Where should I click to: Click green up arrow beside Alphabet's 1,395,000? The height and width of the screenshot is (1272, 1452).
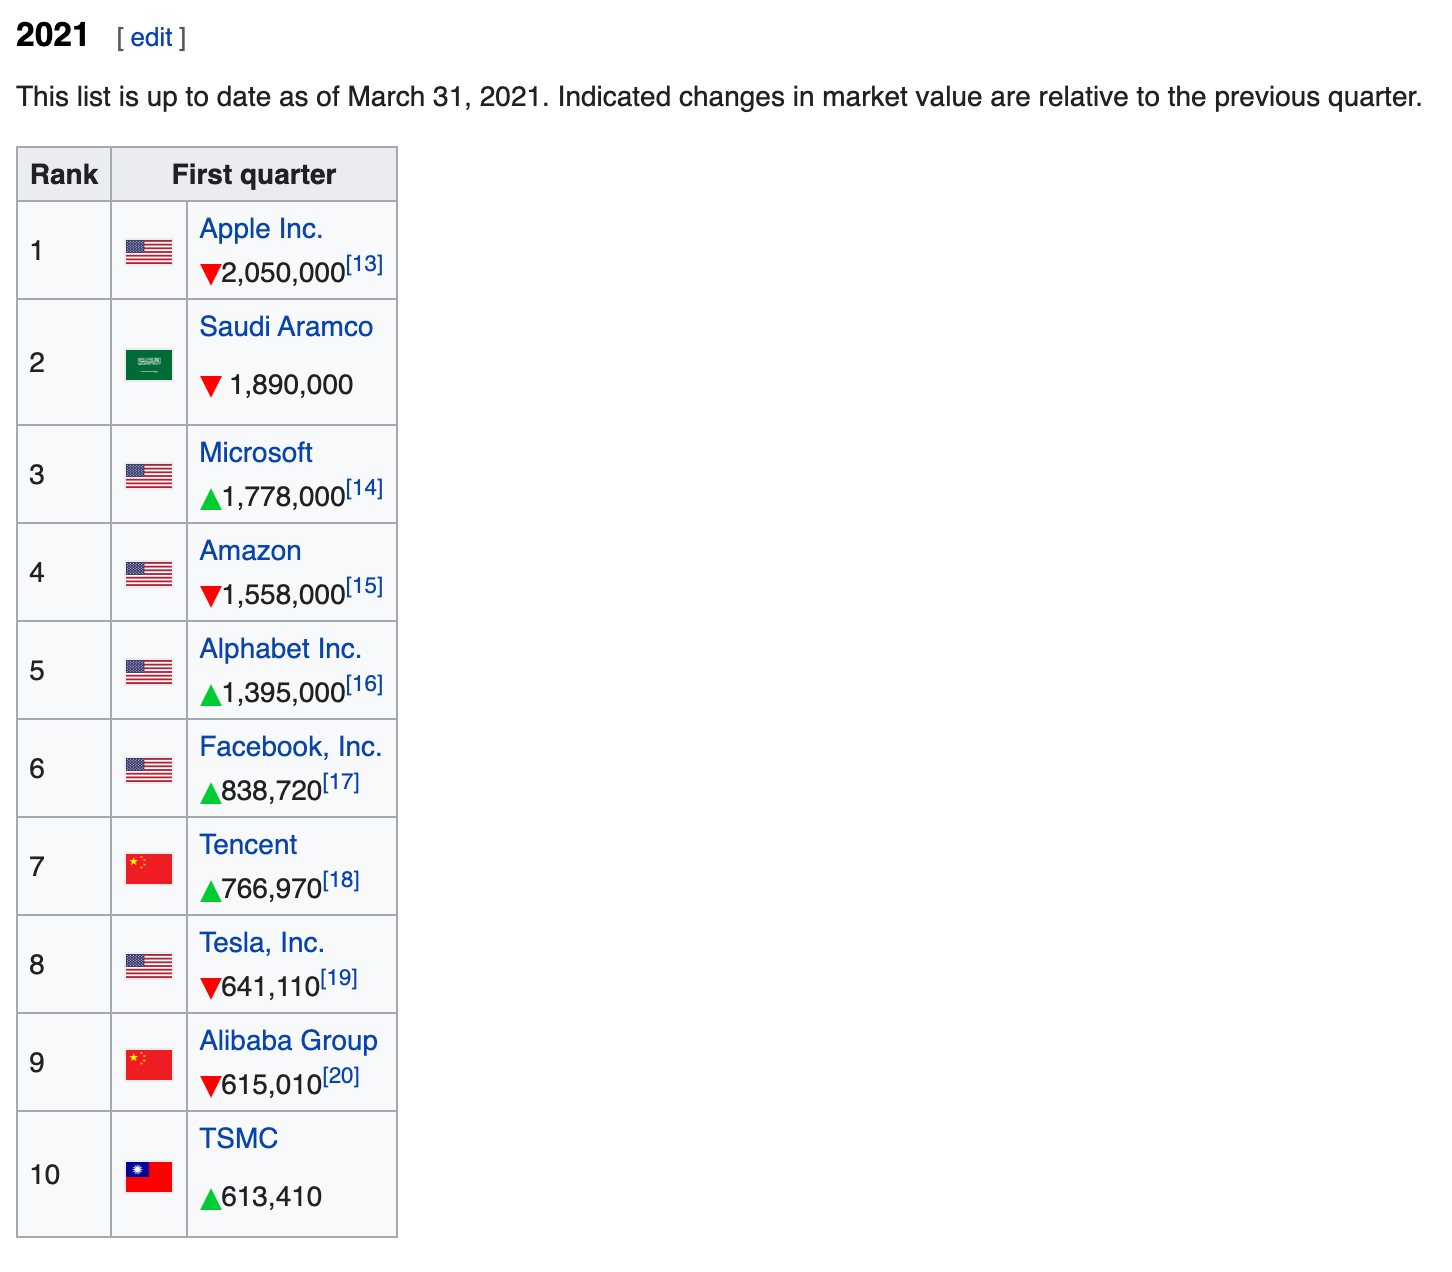click(210, 694)
